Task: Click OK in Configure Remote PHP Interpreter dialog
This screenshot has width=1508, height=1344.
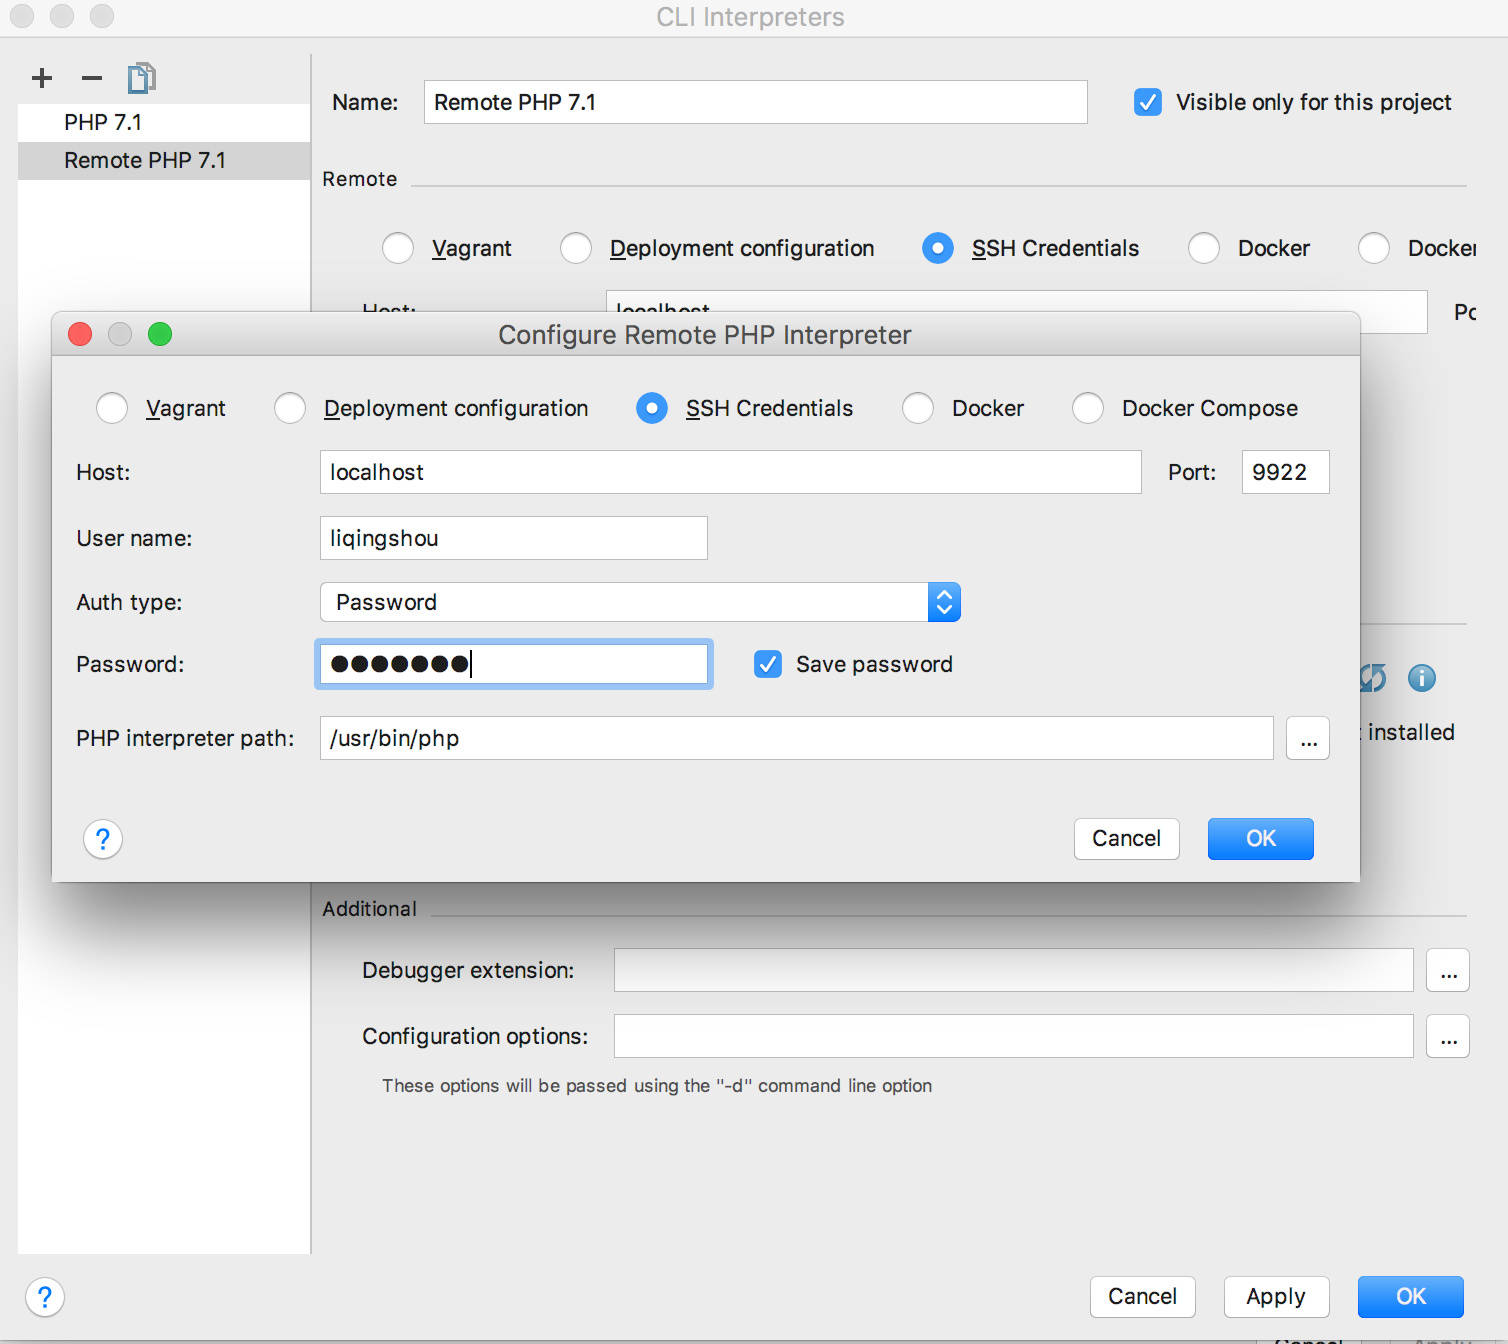Action: 1260,838
